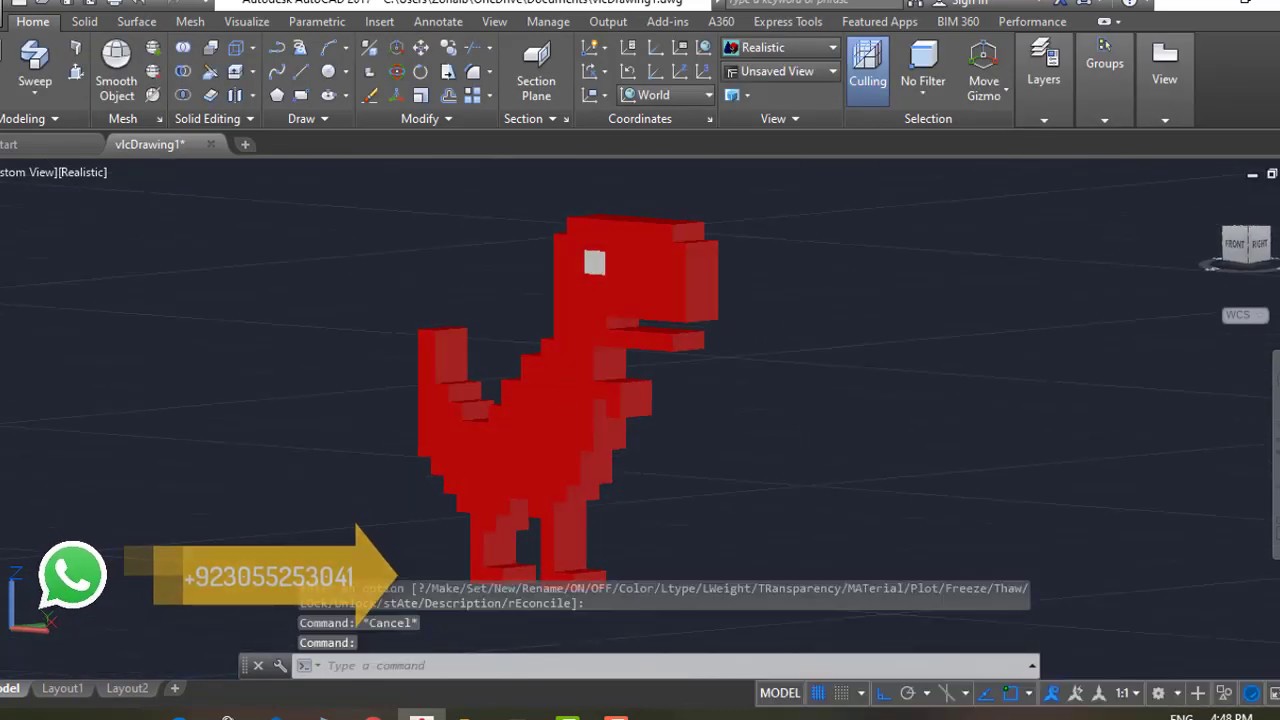1280x720 pixels.
Task: Toggle Ortho mode in status bar
Action: [x=883, y=693]
